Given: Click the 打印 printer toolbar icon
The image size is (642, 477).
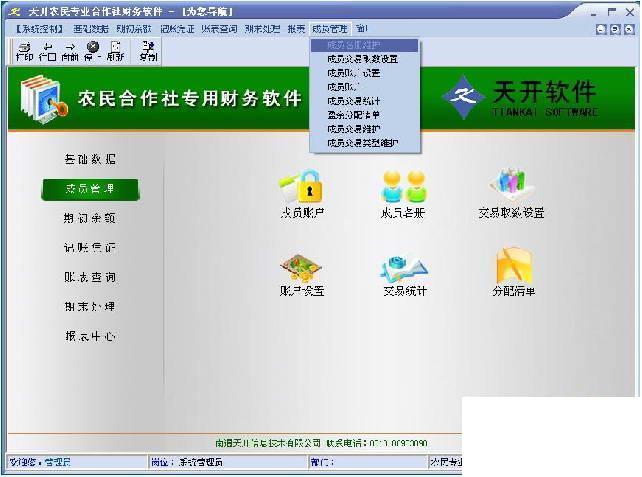Looking at the screenshot, I should 24,52.
